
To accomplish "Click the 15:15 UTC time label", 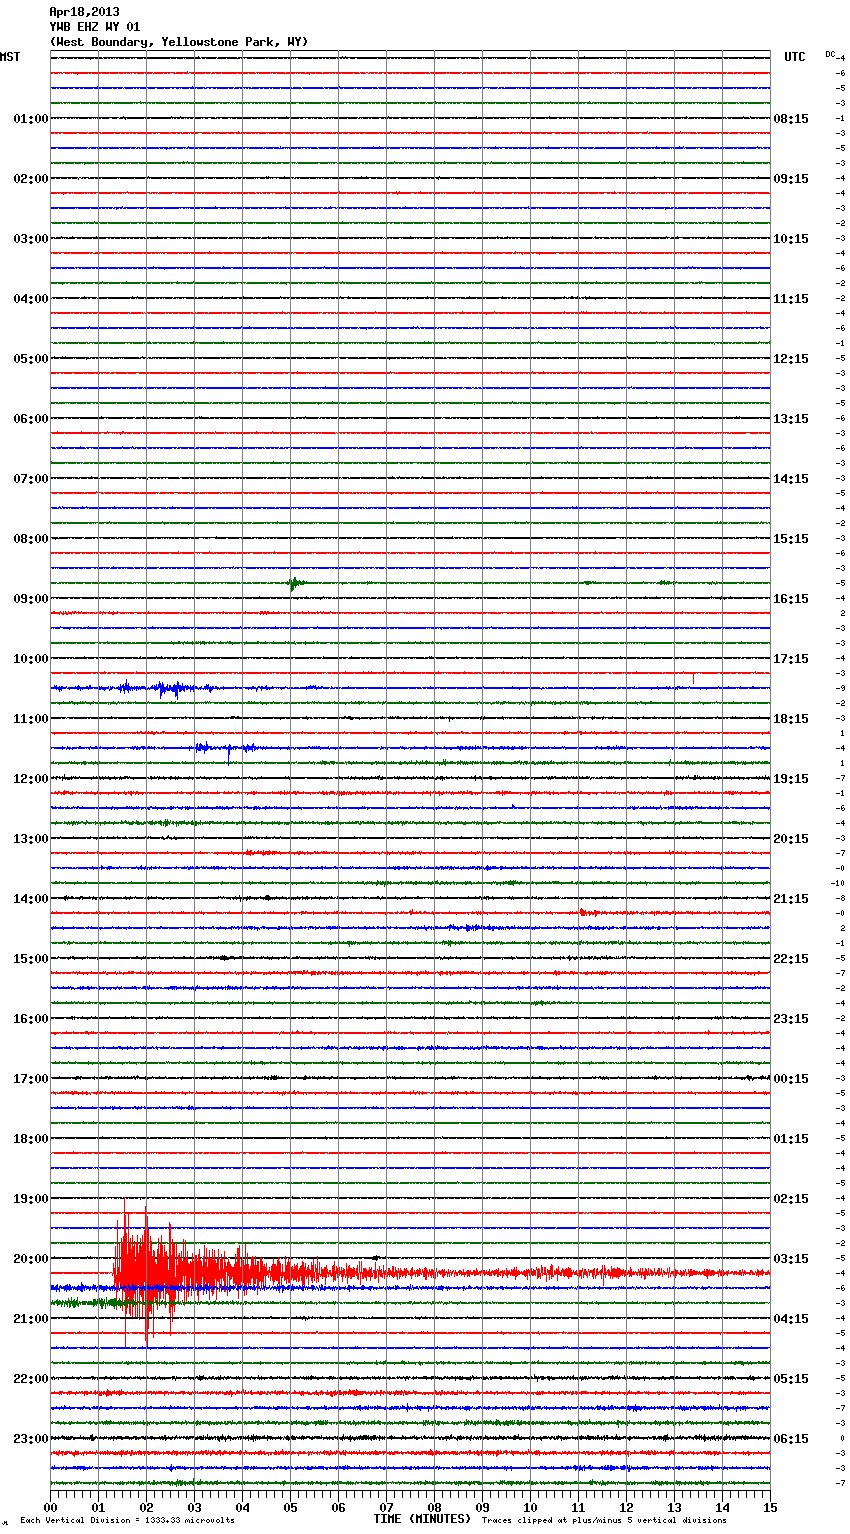I will (791, 539).
